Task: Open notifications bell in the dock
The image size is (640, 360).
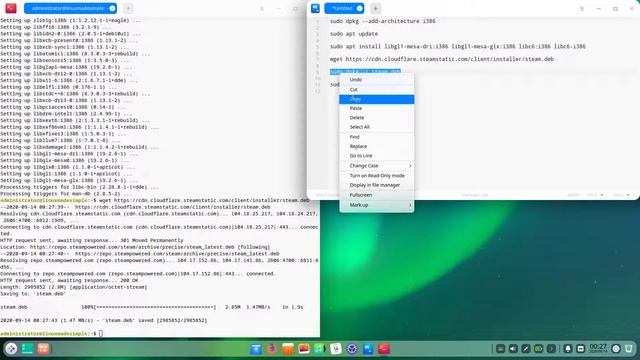Action: coord(568,349)
